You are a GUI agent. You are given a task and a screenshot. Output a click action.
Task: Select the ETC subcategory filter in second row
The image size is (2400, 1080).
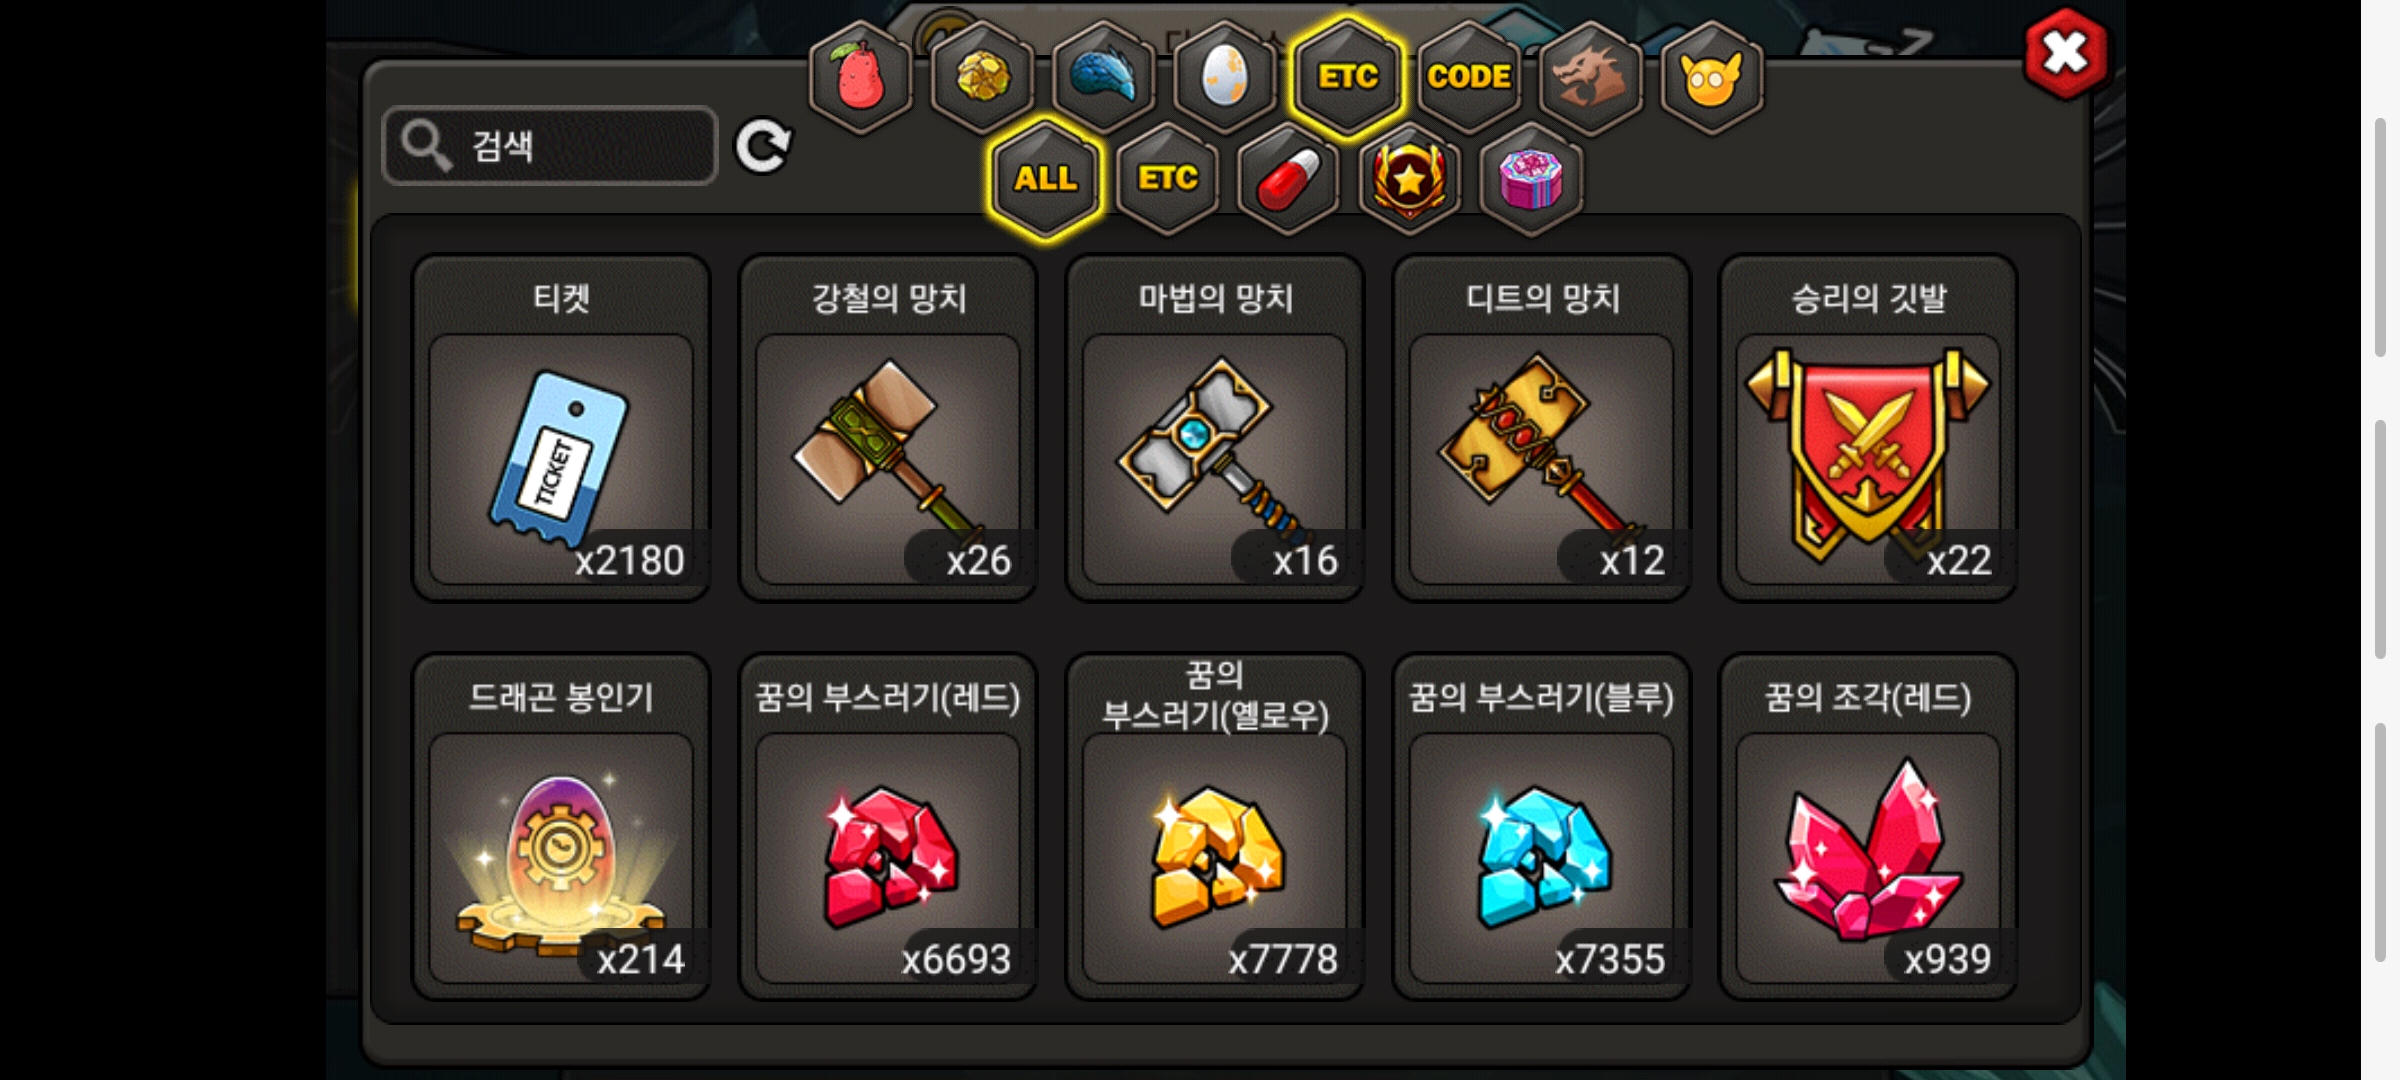(x=1167, y=179)
